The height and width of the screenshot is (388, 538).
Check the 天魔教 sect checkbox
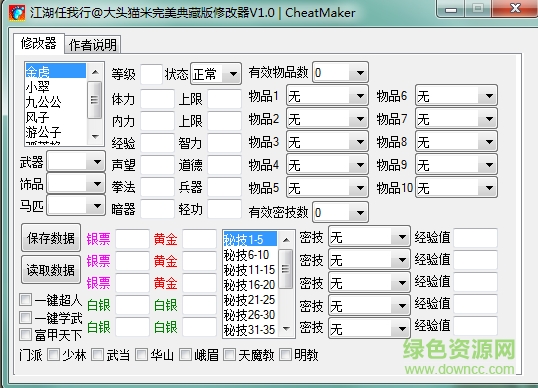(229, 355)
